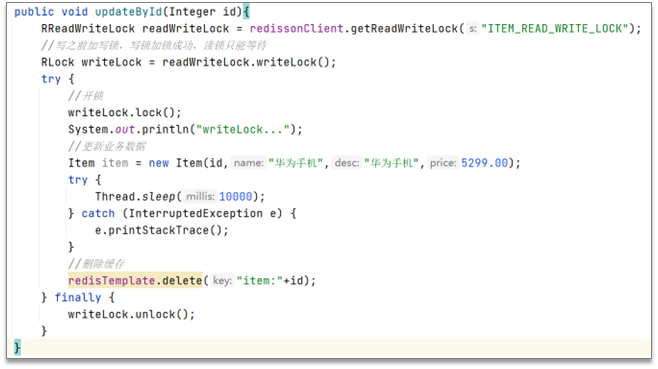Click the "item:" key string
The image size is (658, 369).
click(260, 280)
